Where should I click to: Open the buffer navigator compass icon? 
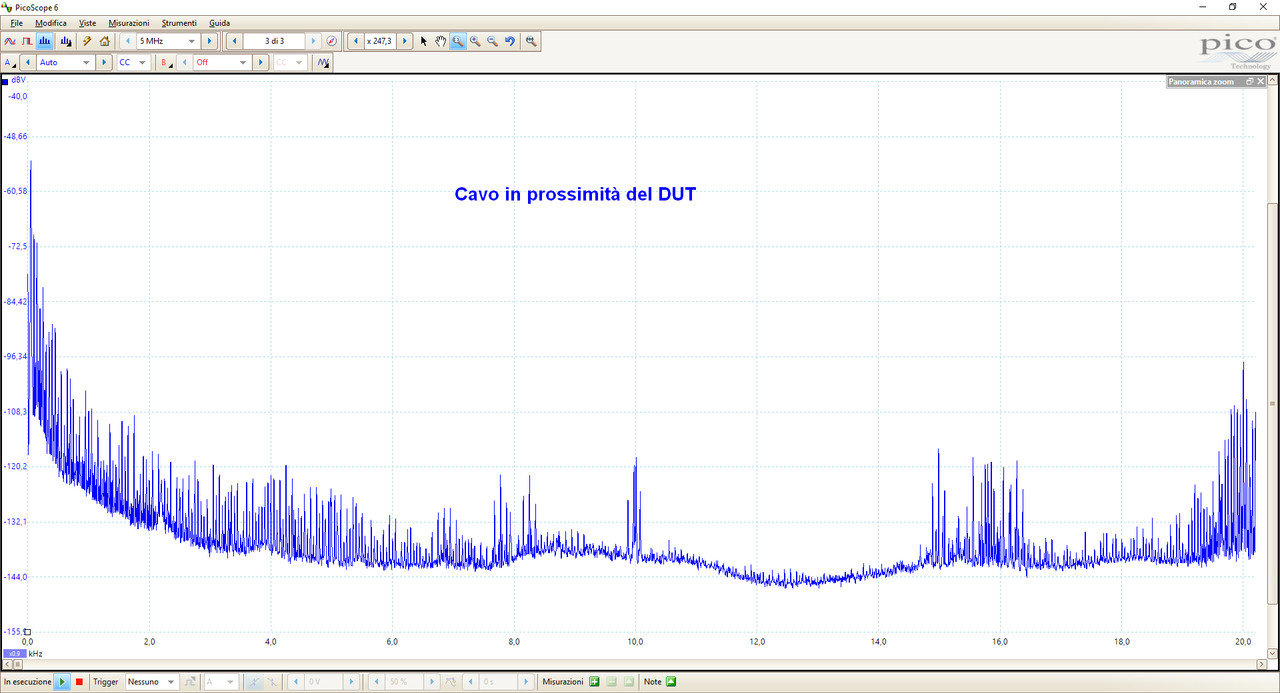tap(332, 41)
